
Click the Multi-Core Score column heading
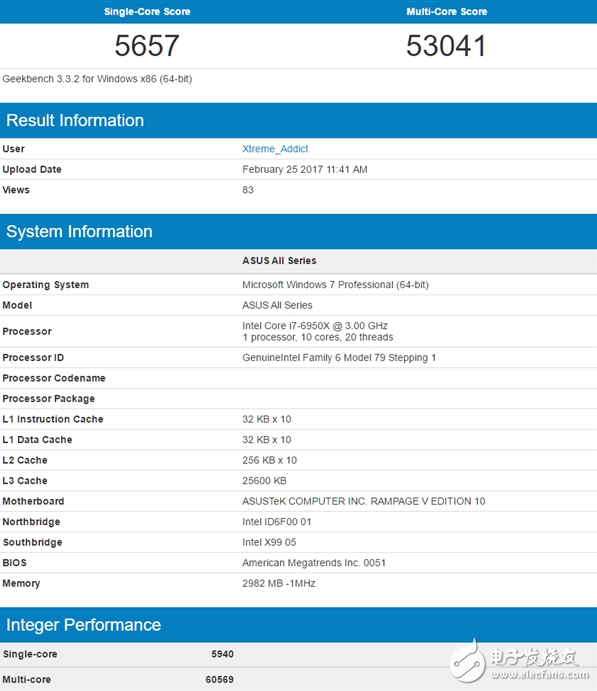tap(446, 11)
